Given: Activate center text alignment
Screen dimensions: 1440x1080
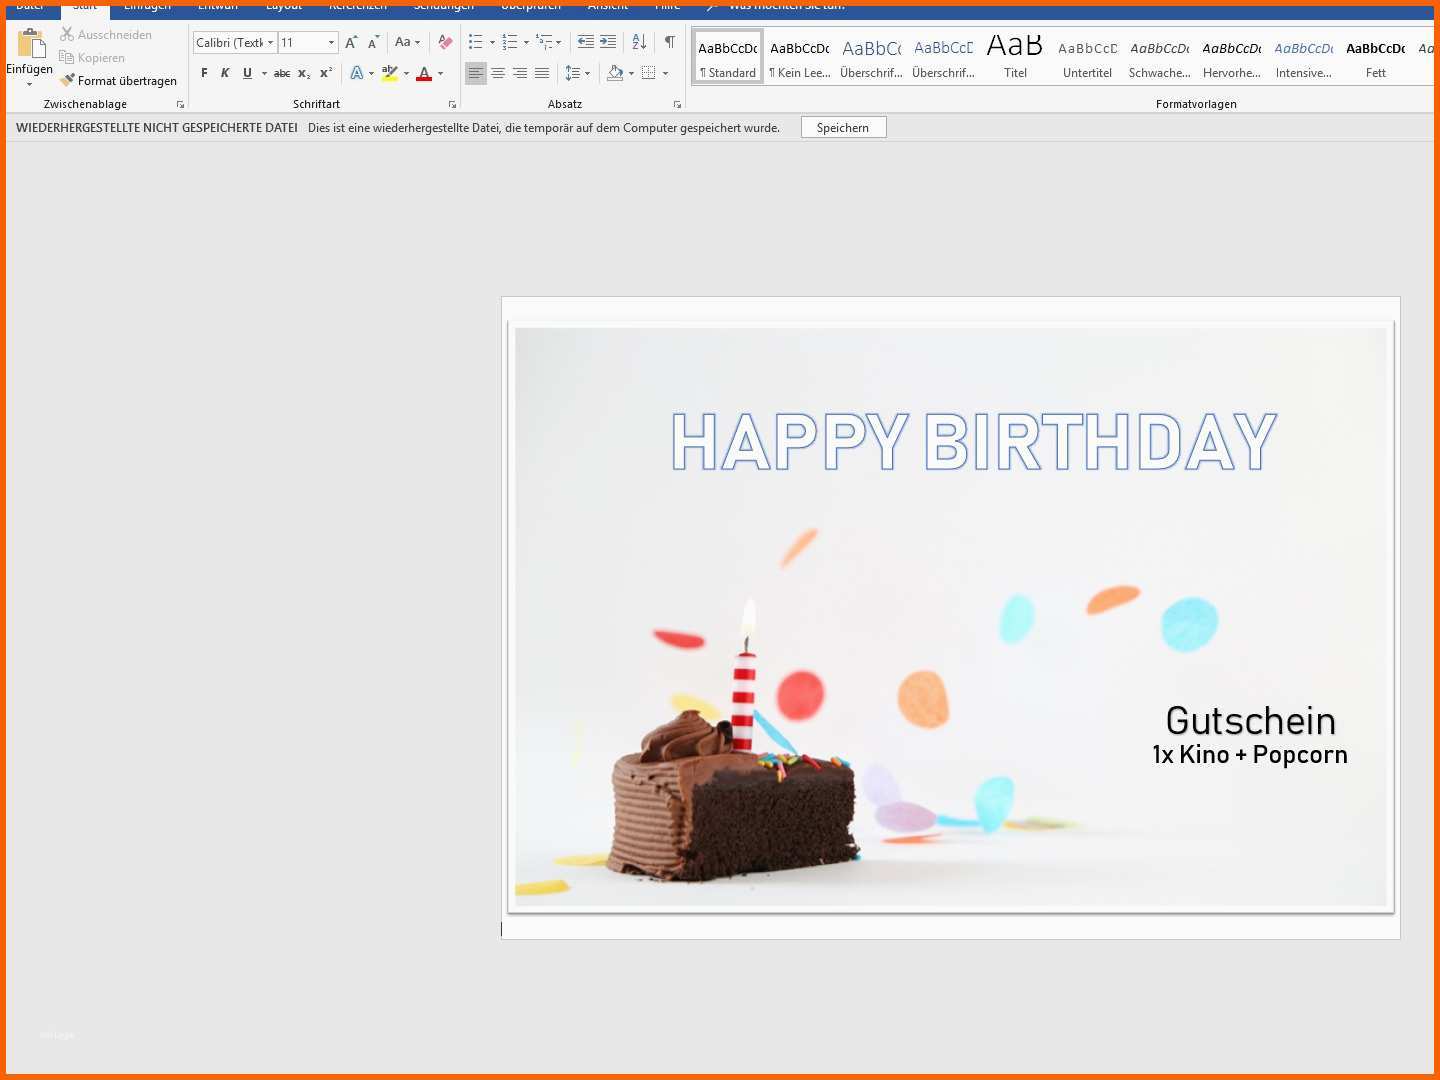Looking at the screenshot, I should click(x=498, y=72).
